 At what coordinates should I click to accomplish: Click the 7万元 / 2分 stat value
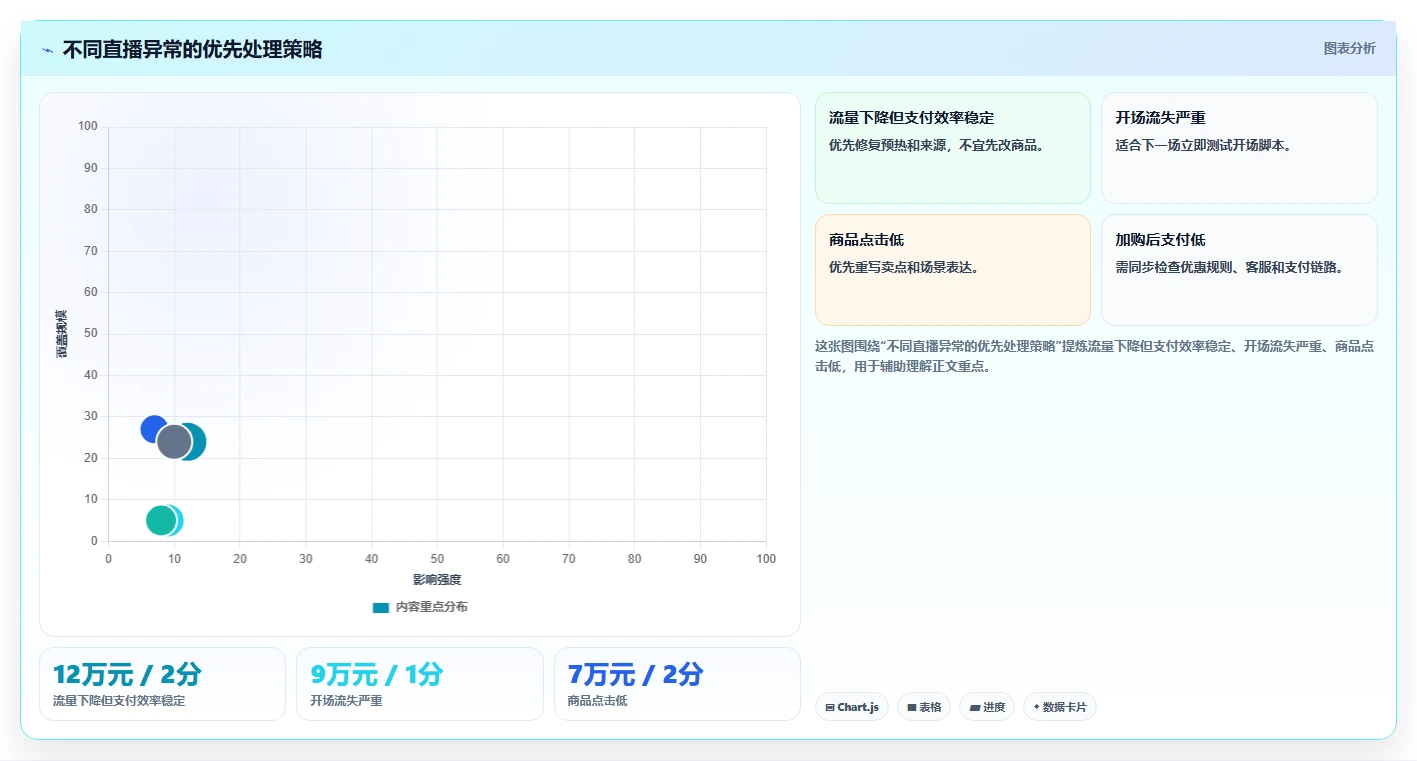(x=635, y=675)
